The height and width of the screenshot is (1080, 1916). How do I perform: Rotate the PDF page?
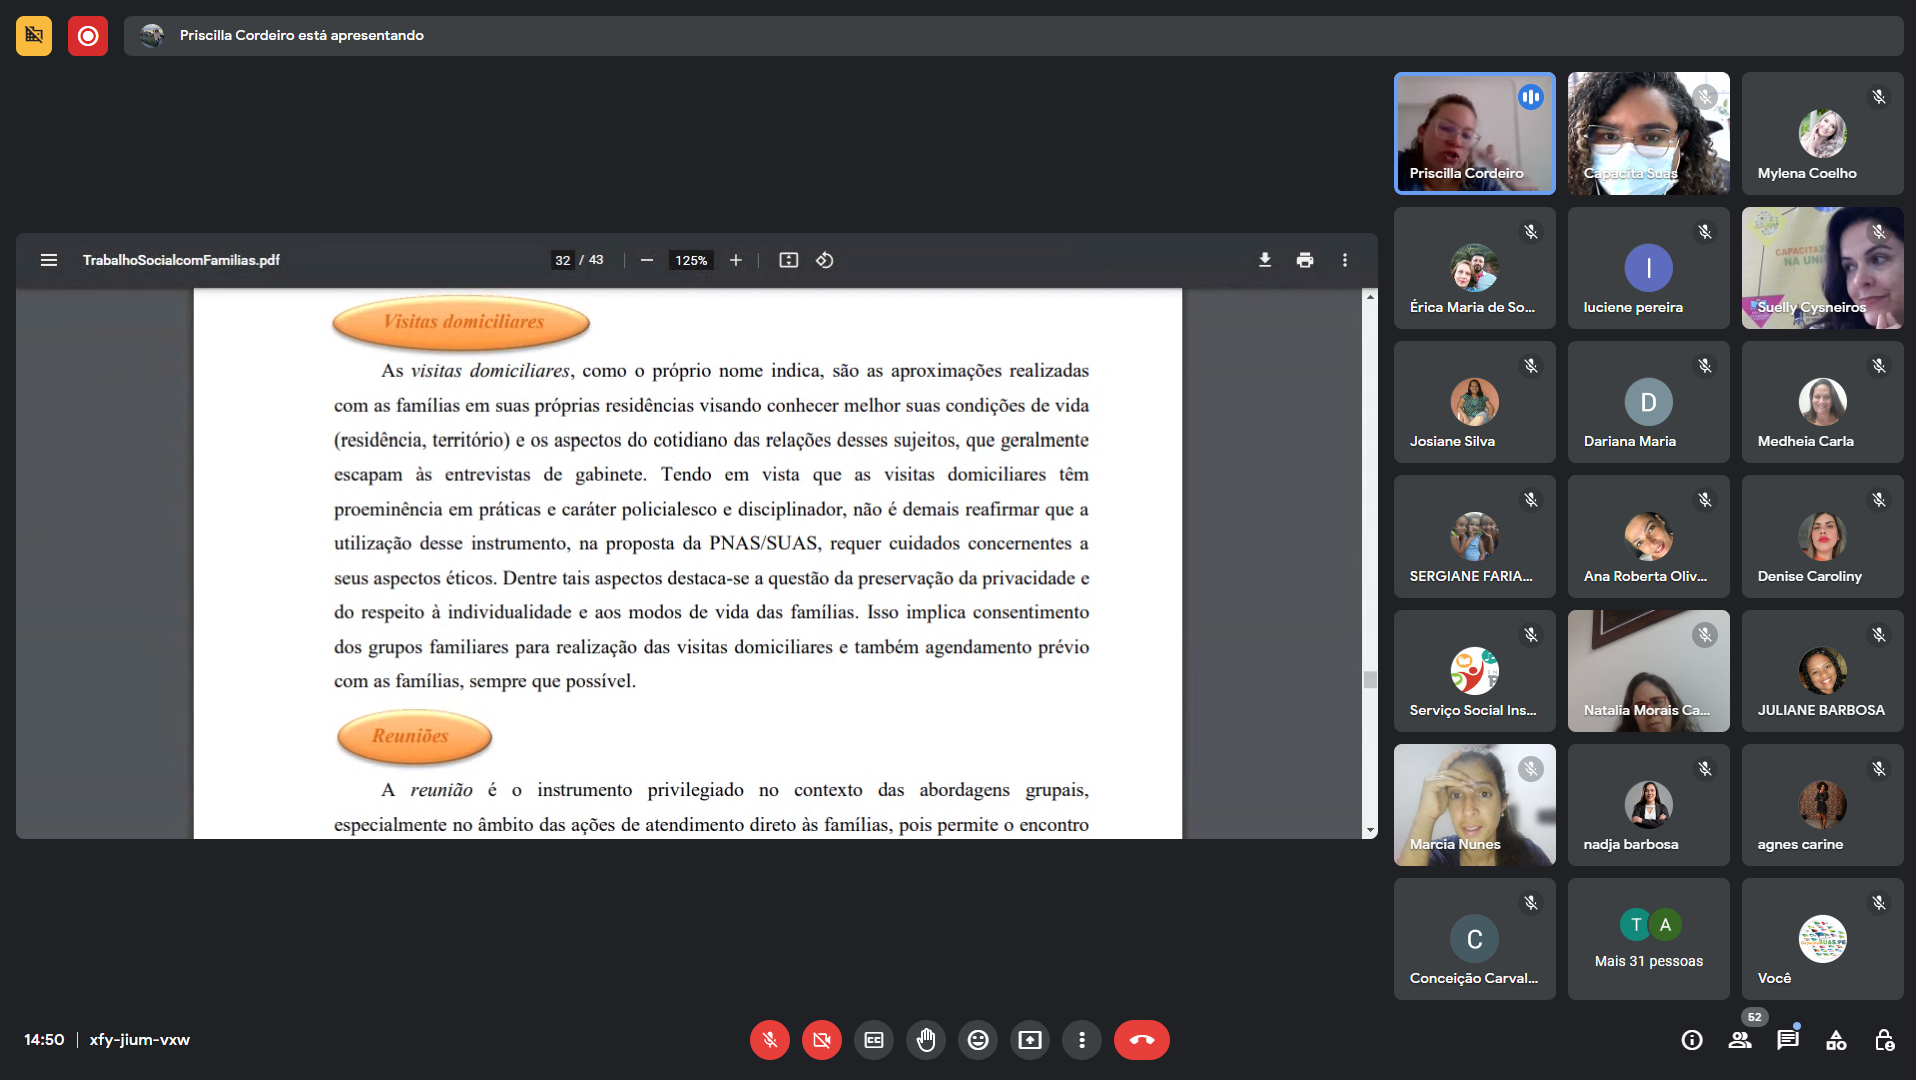tap(825, 260)
